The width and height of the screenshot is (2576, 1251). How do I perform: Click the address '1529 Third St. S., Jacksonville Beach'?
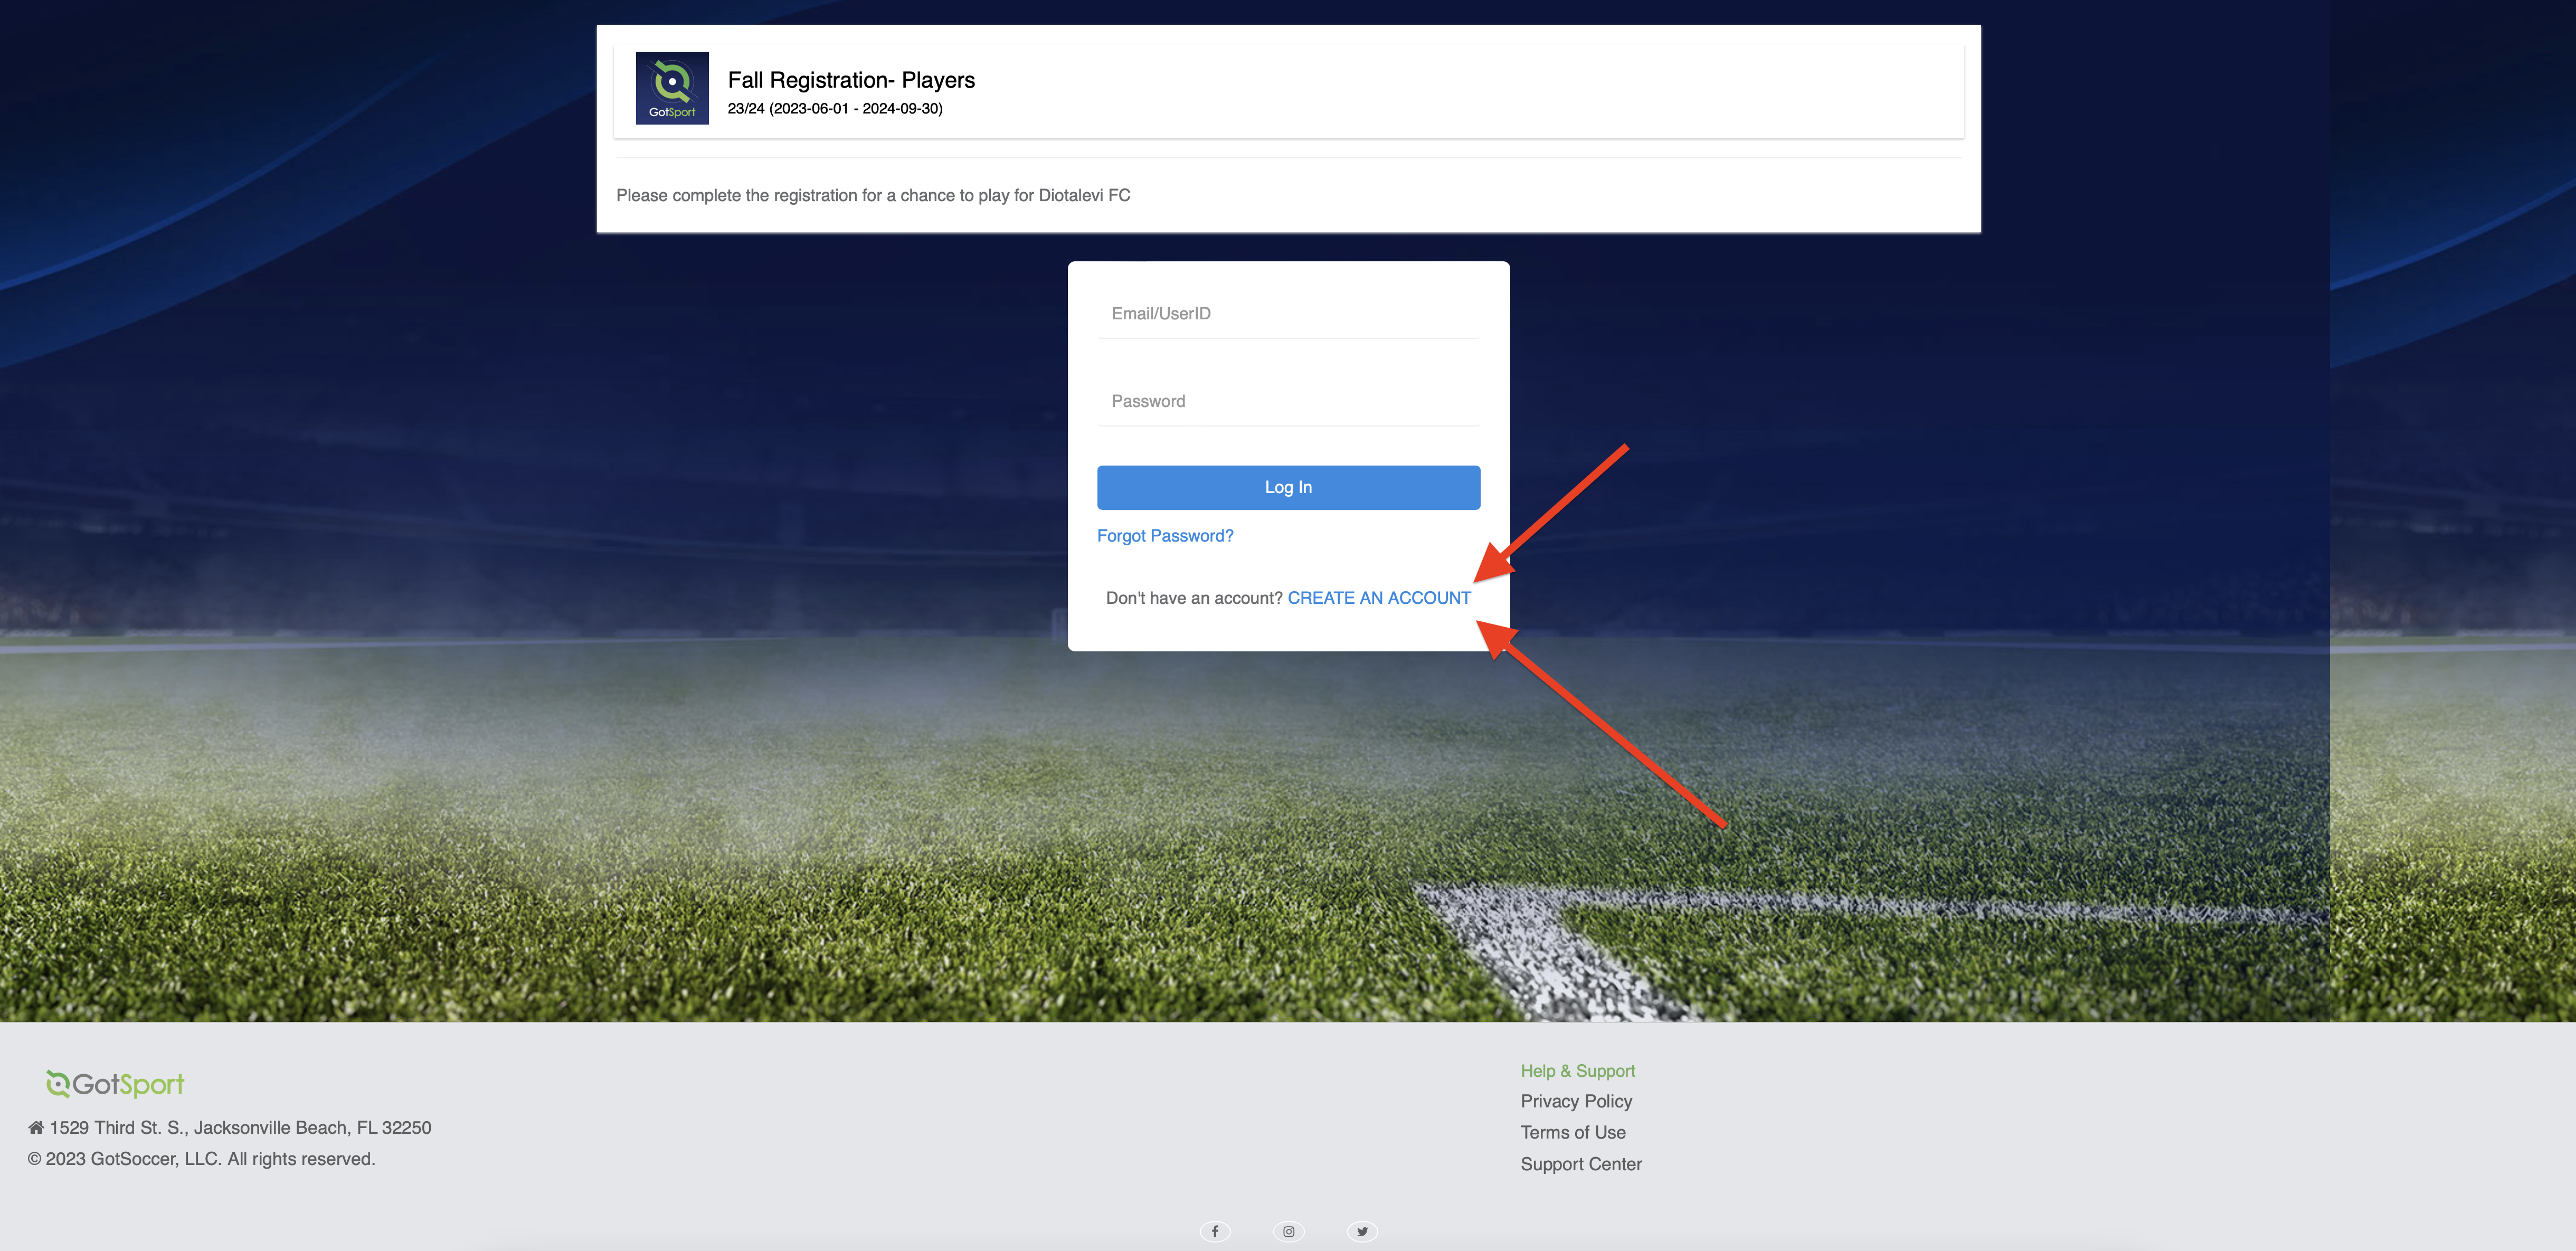(240, 1127)
